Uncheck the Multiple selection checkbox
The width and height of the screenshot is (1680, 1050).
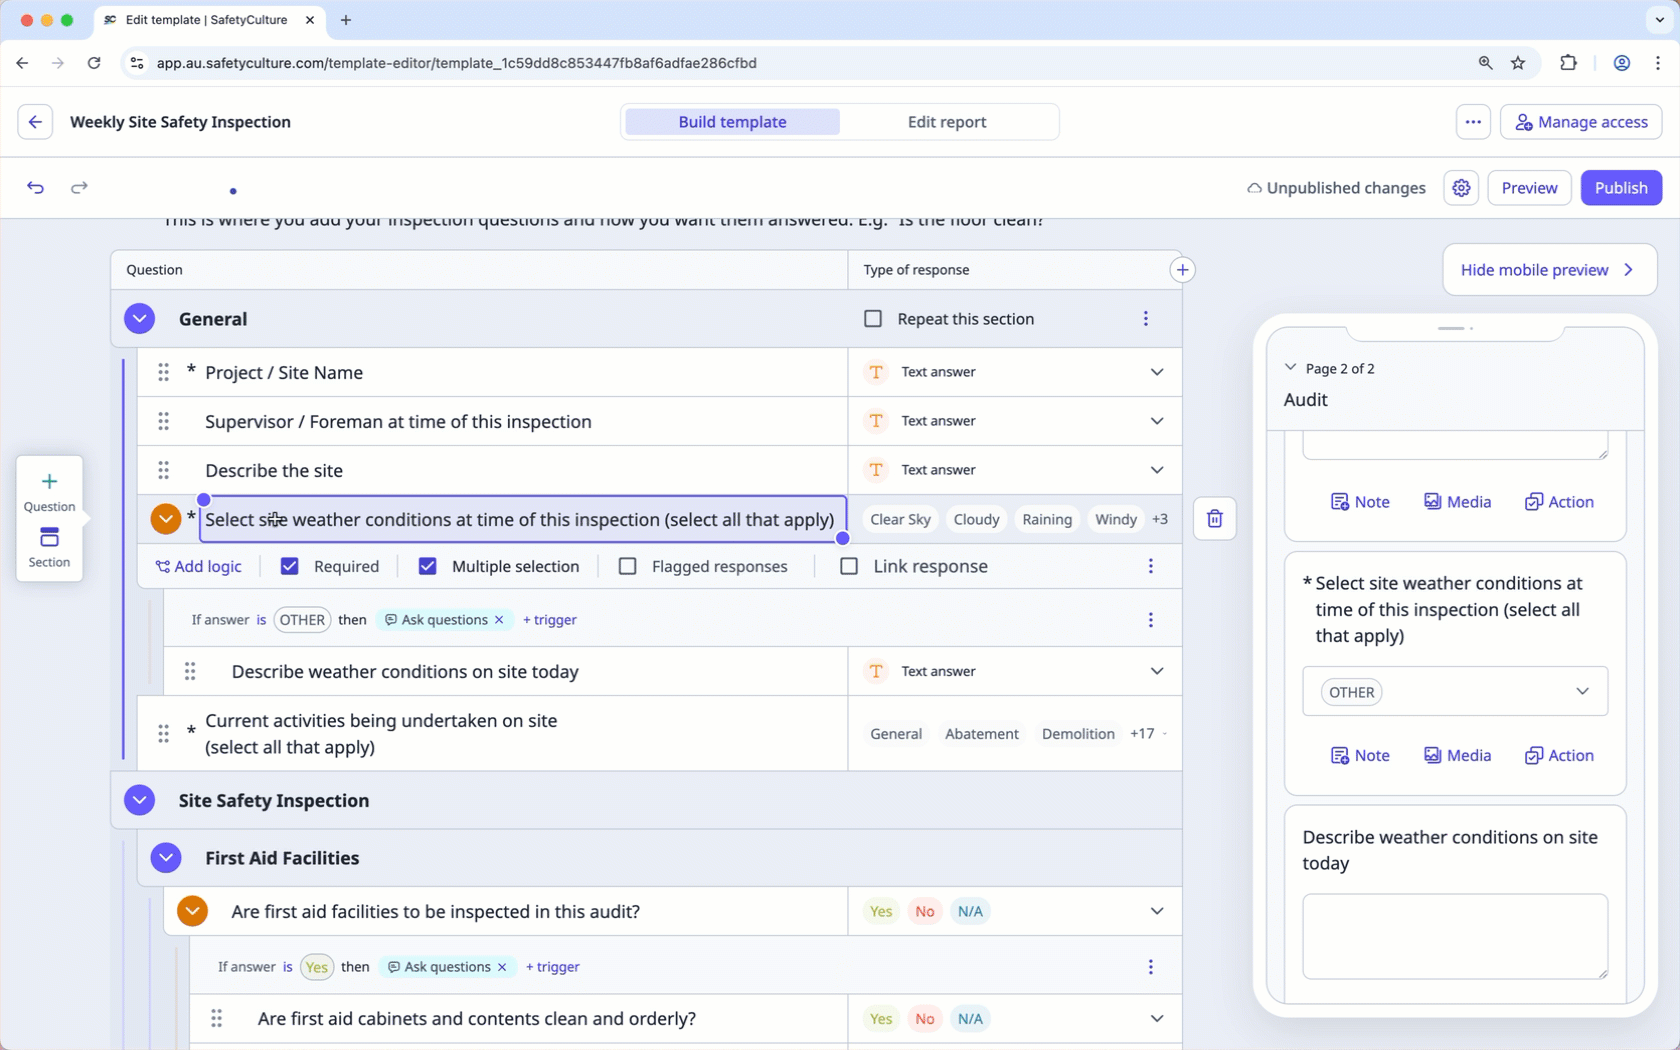[x=427, y=566]
